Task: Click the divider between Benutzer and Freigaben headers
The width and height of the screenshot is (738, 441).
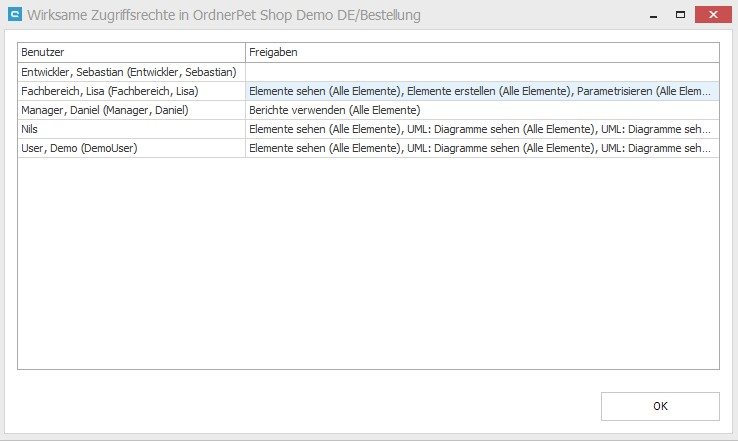Action: pos(245,52)
